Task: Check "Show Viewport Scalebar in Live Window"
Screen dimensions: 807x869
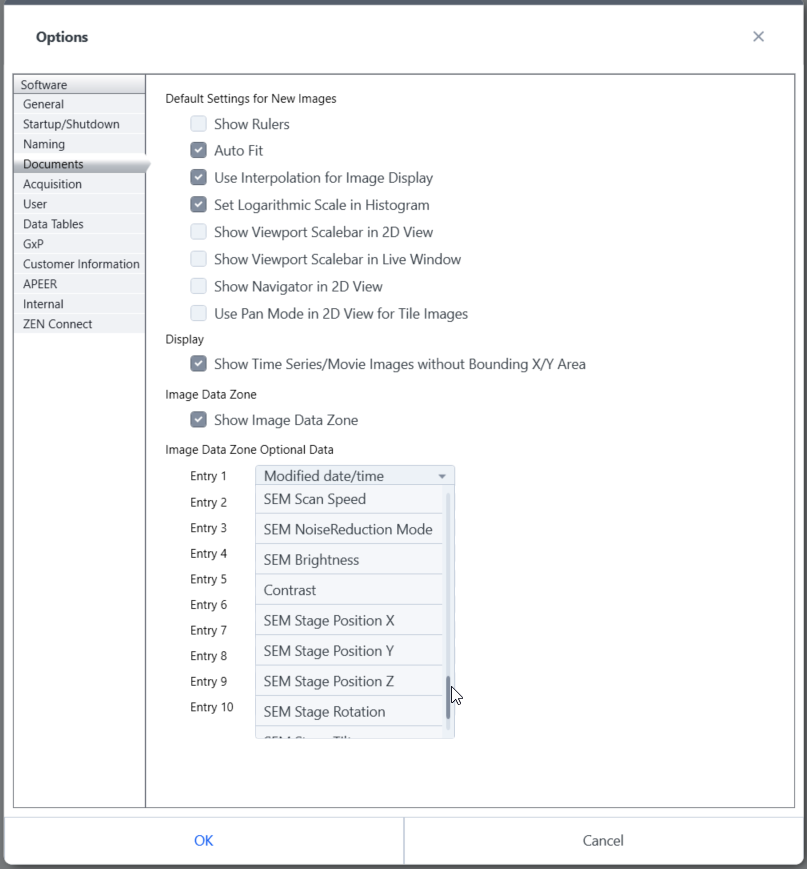Action: 198,258
